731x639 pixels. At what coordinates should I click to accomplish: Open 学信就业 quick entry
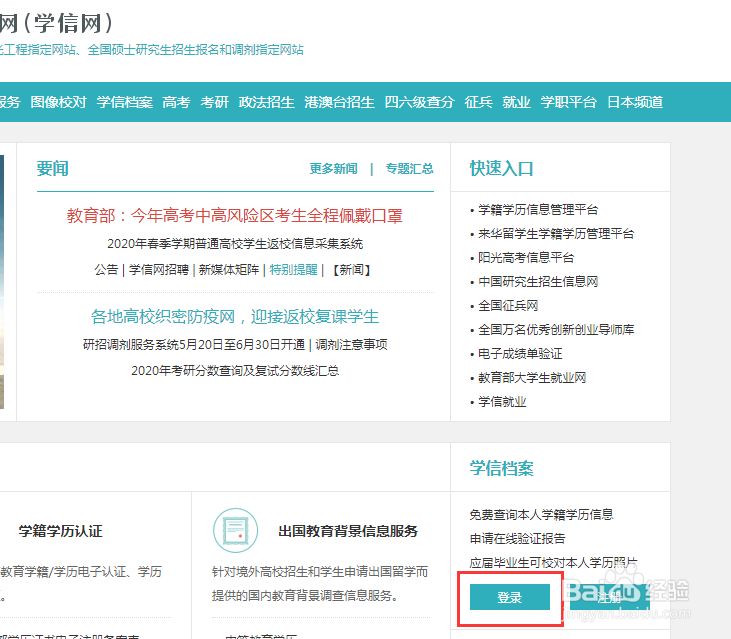click(502, 402)
